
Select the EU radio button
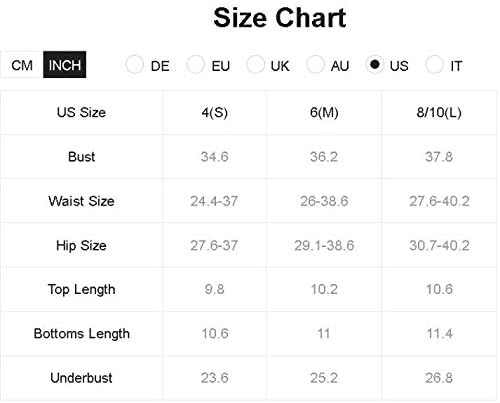[x=195, y=64]
